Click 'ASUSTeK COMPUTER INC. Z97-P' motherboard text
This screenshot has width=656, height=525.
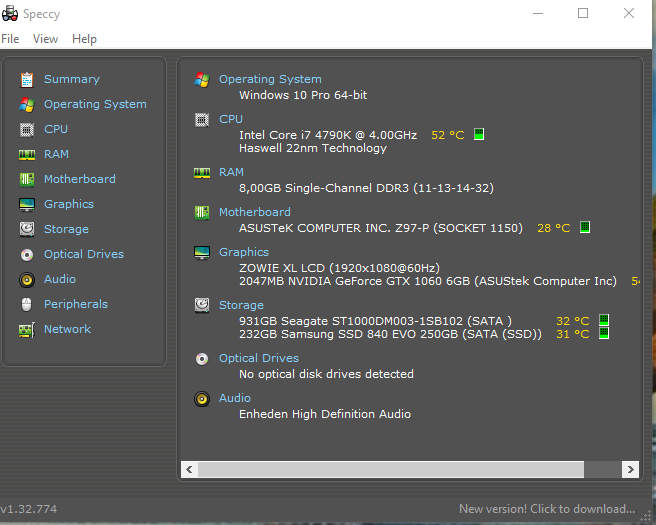point(334,228)
